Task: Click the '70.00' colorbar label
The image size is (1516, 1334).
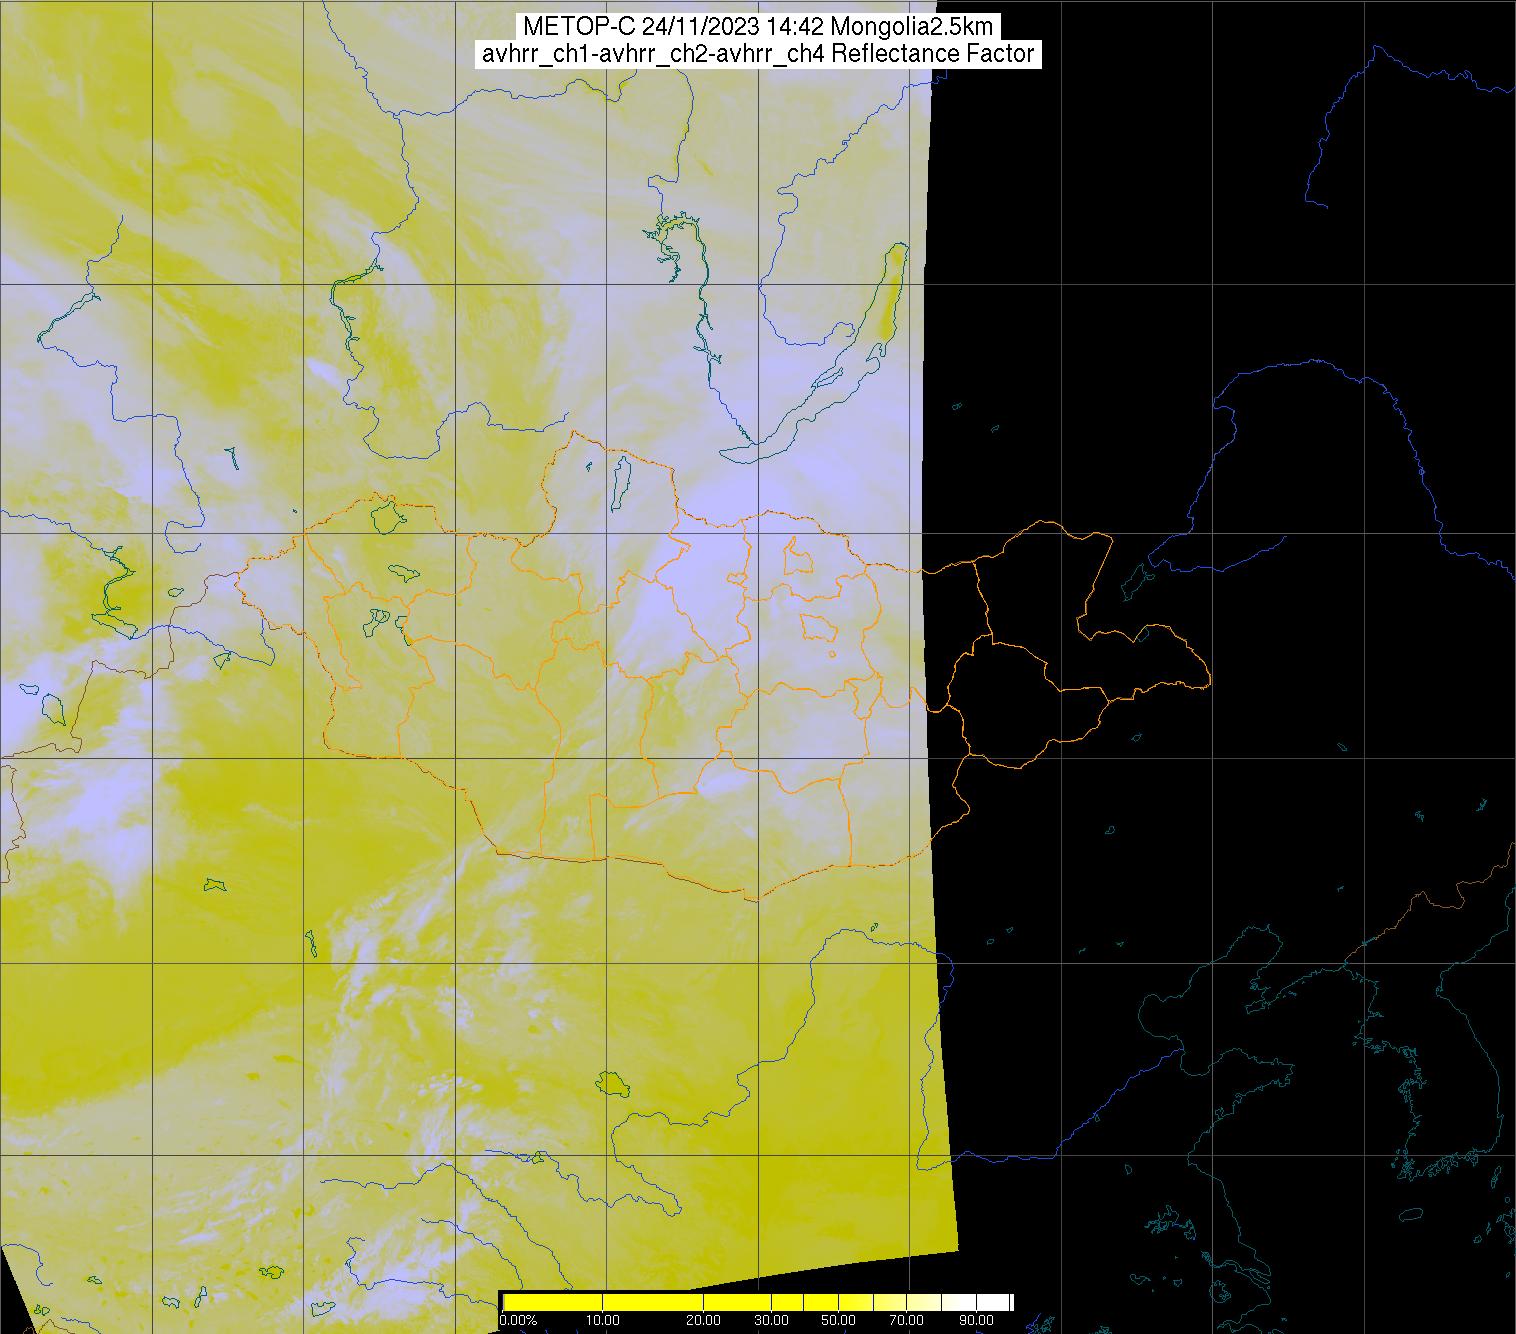Action: (x=906, y=1320)
